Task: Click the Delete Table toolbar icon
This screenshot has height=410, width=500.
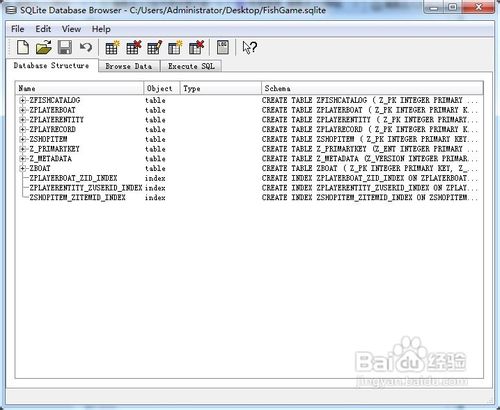Action: click(x=133, y=47)
